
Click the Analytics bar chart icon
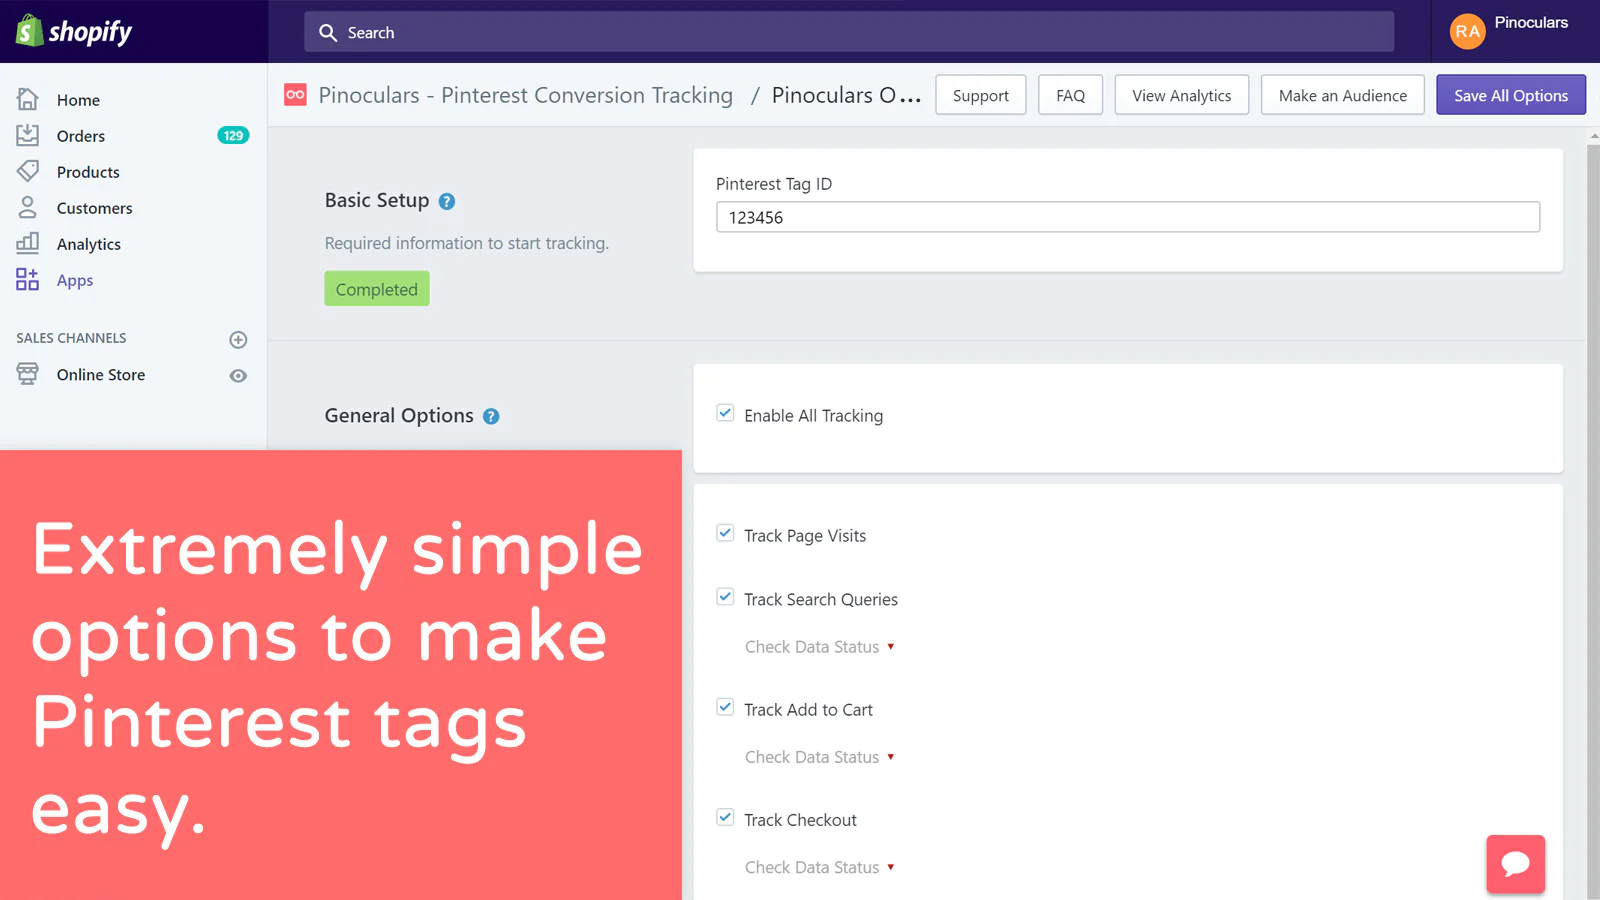28,243
